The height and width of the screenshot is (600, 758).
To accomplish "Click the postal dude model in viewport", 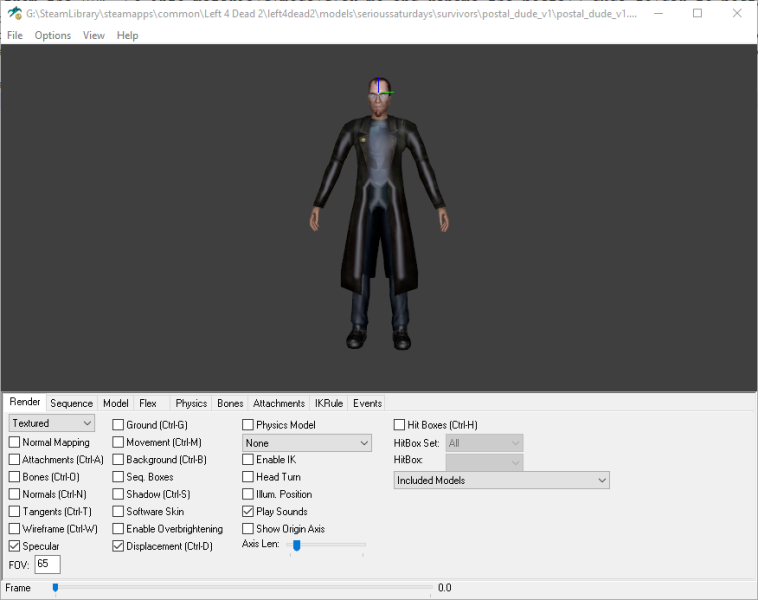I will pyautogui.click(x=379, y=213).
